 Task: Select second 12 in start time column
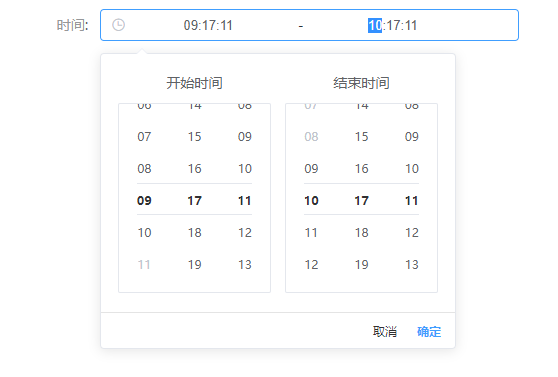(245, 232)
